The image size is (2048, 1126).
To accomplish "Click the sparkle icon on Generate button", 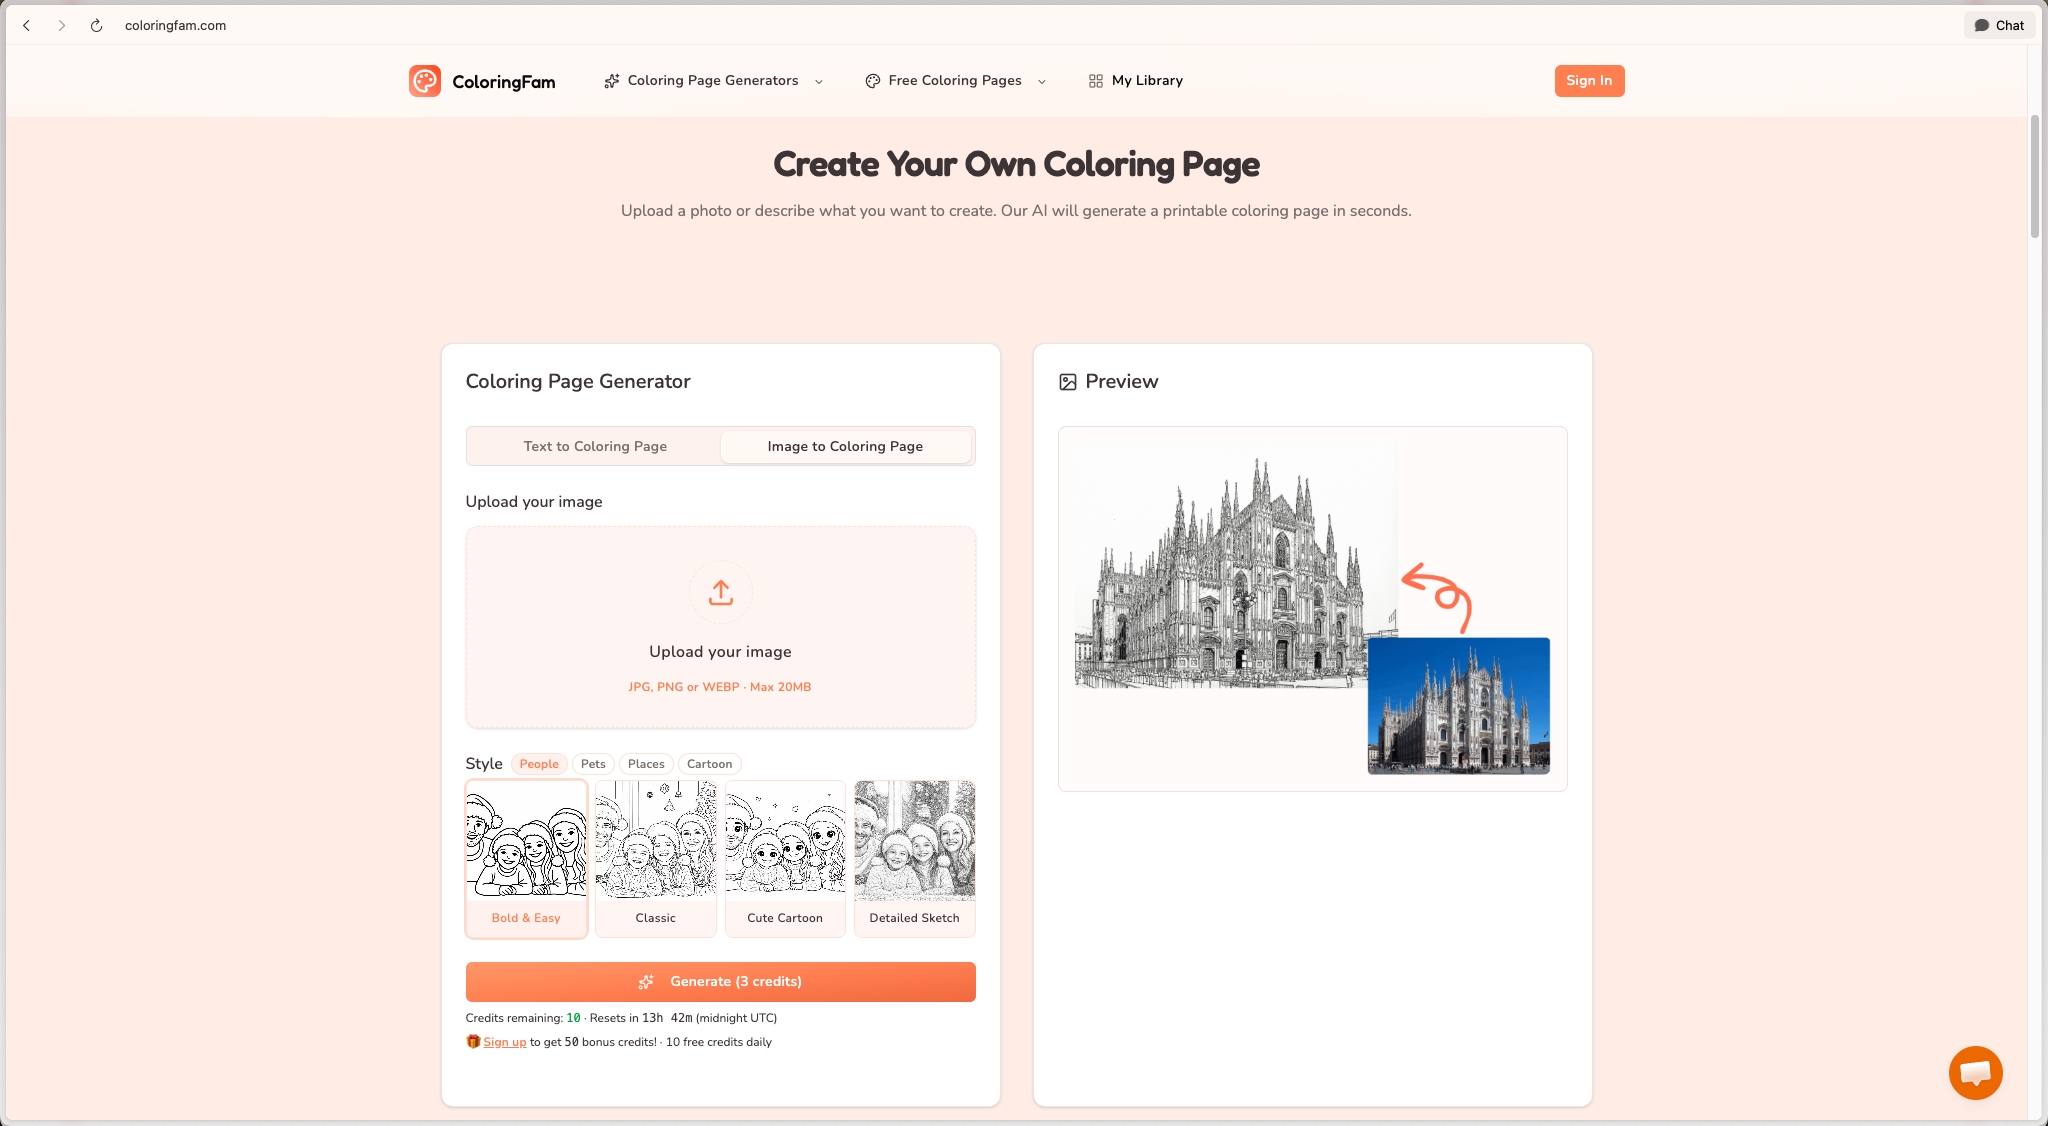I will (x=646, y=981).
